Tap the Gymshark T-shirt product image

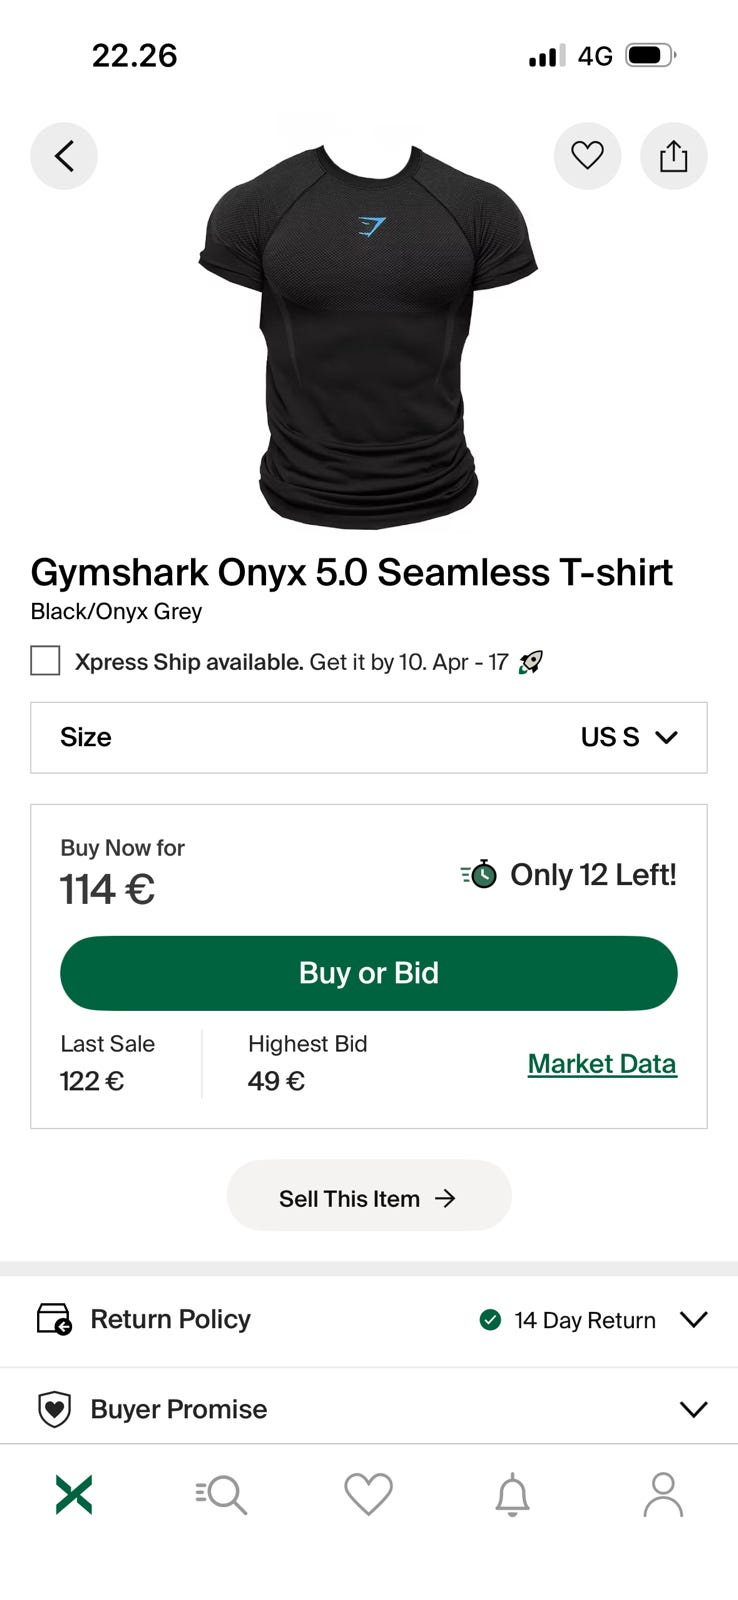coord(369,335)
